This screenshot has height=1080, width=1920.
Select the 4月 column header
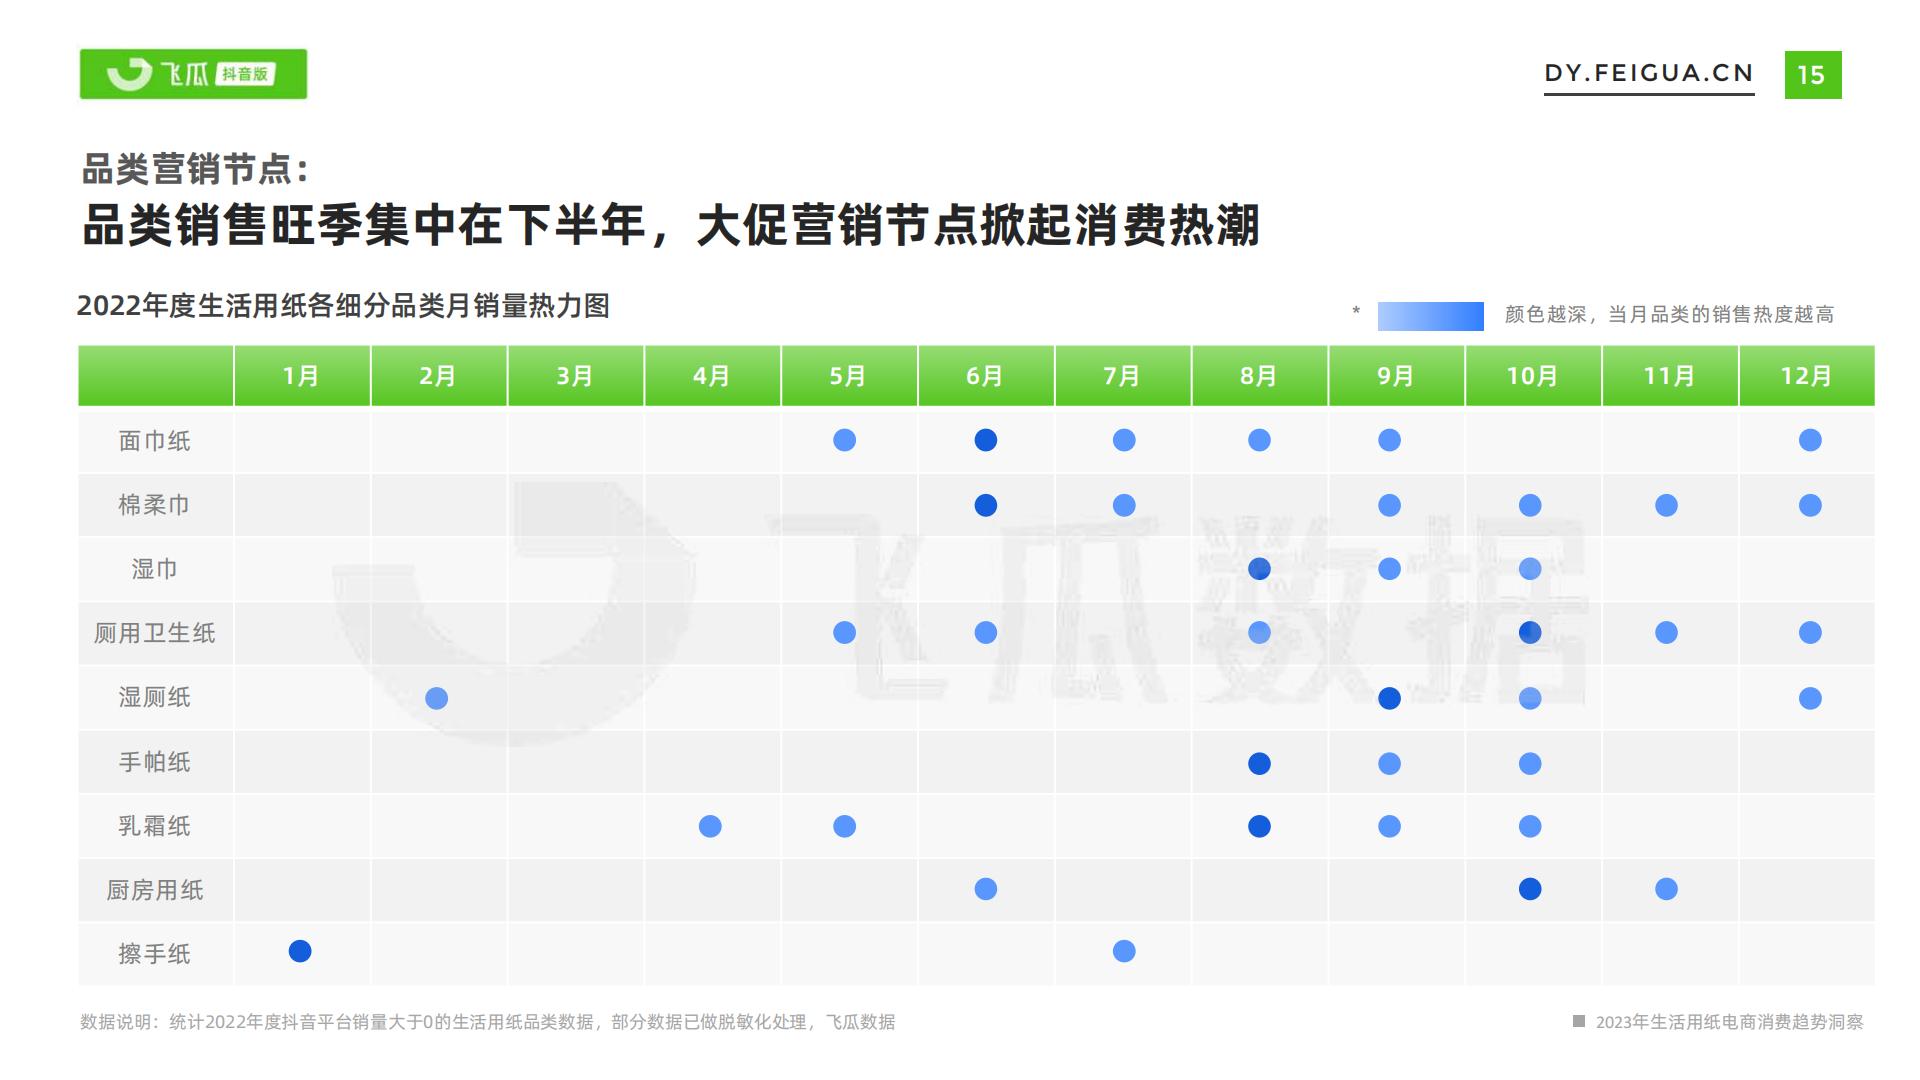(713, 376)
